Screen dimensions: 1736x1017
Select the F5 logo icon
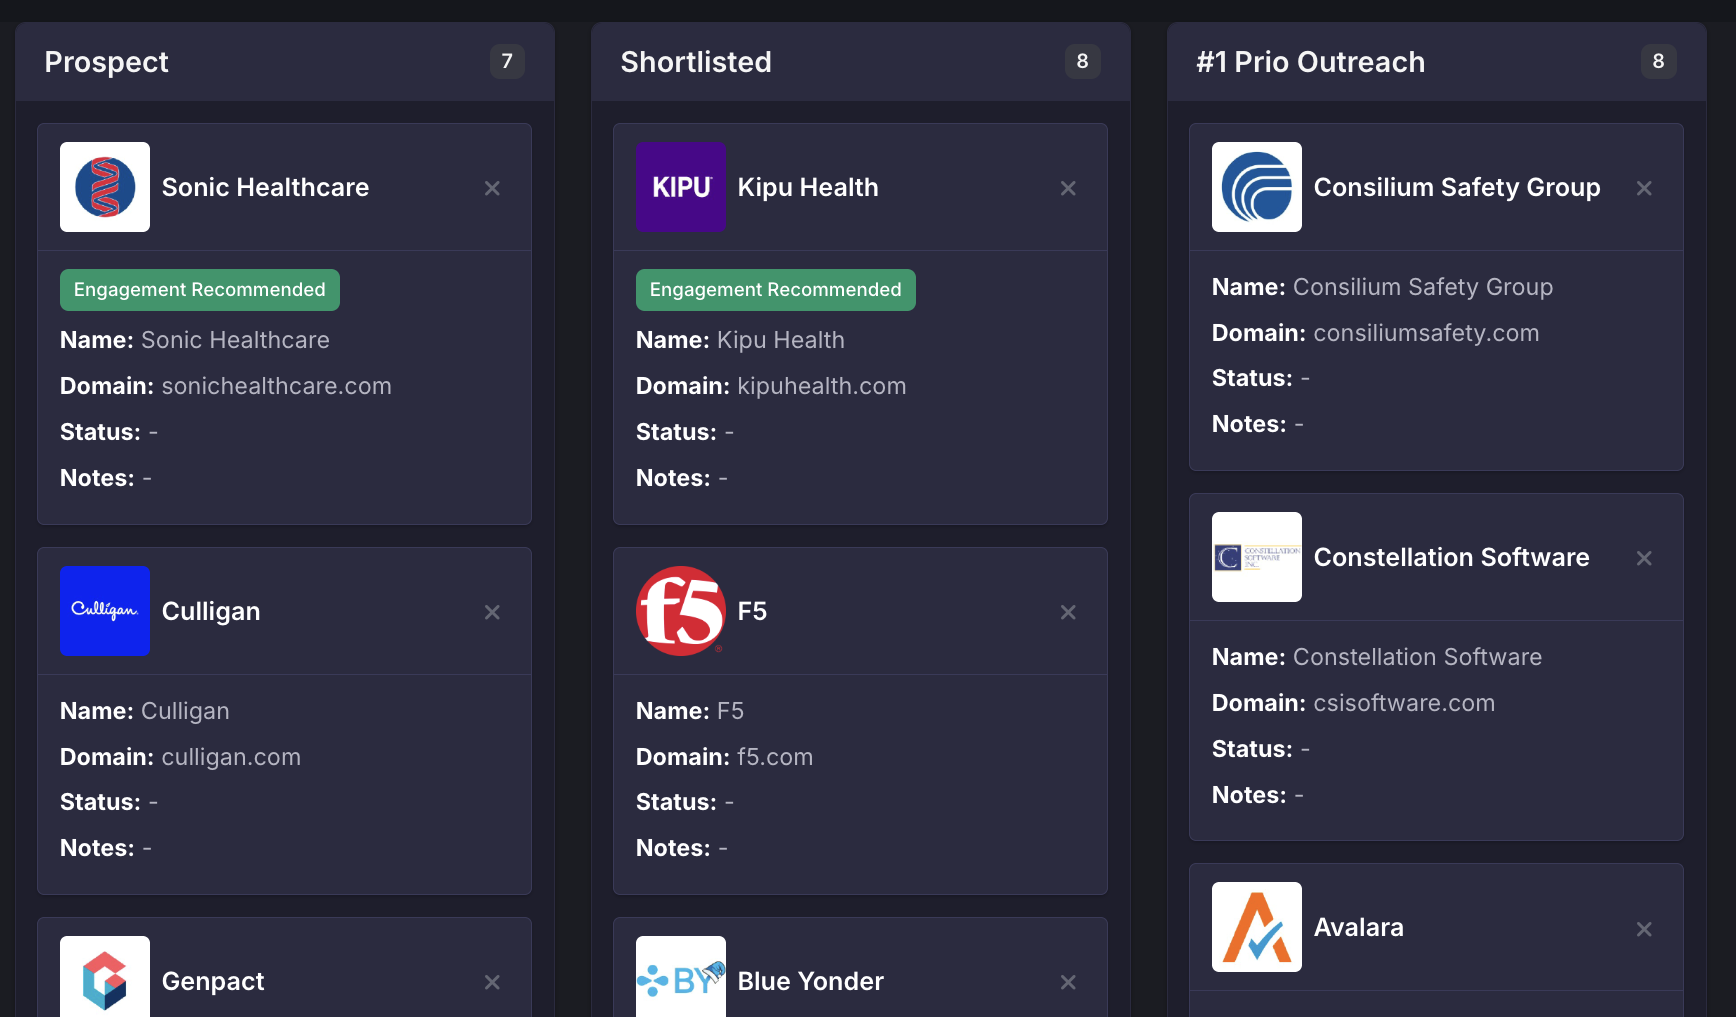point(680,611)
